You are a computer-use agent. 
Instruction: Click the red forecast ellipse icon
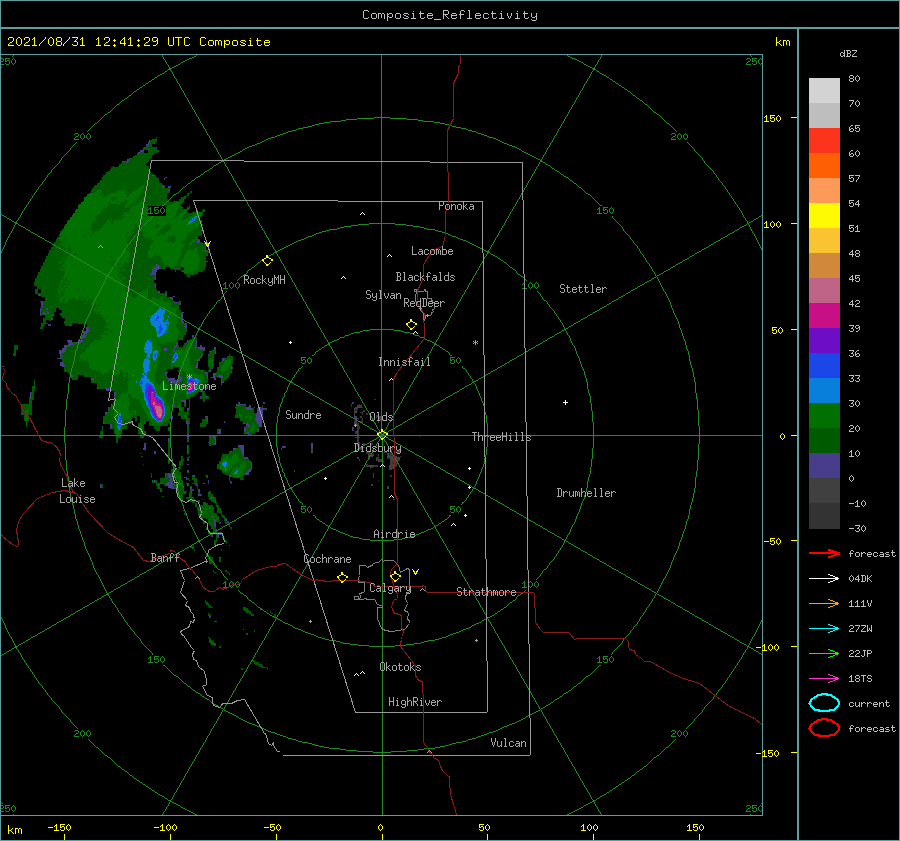click(x=824, y=728)
